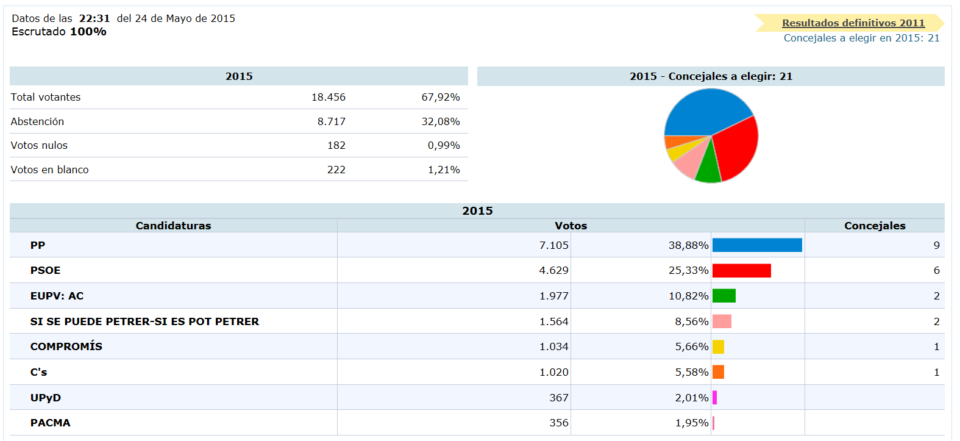The height and width of the screenshot is (441, 960).
Task: Click the blue PP percentage bar
Action: click(757, 245)
